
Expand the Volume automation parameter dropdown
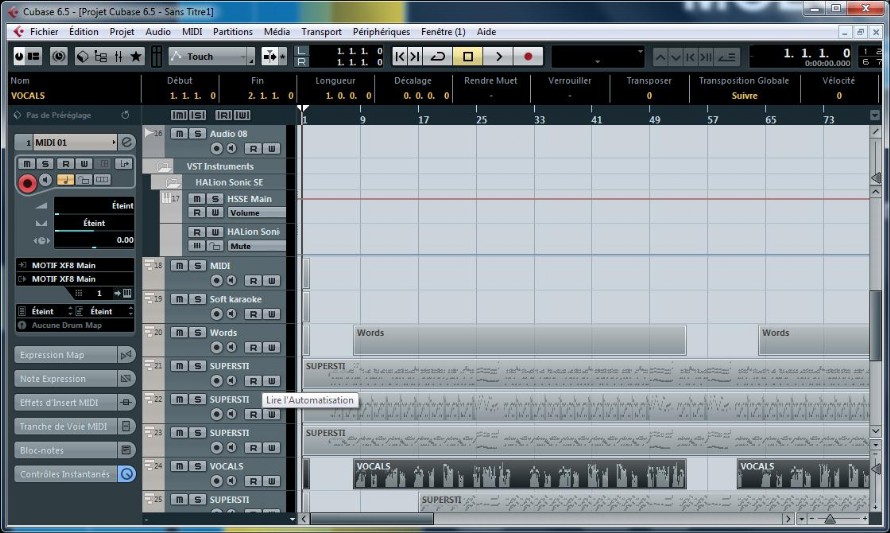point(257,213)
